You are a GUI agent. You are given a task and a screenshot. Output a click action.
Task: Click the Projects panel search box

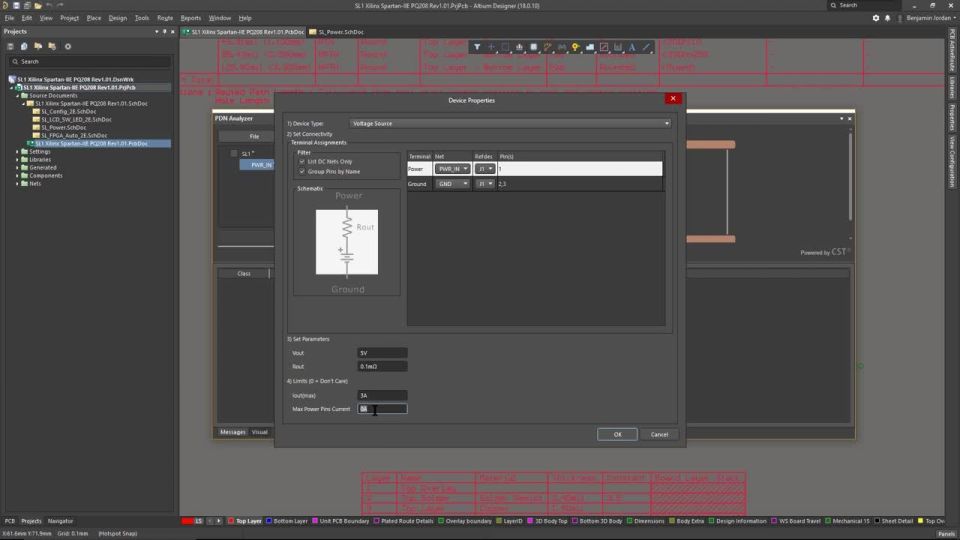point(90,62)
